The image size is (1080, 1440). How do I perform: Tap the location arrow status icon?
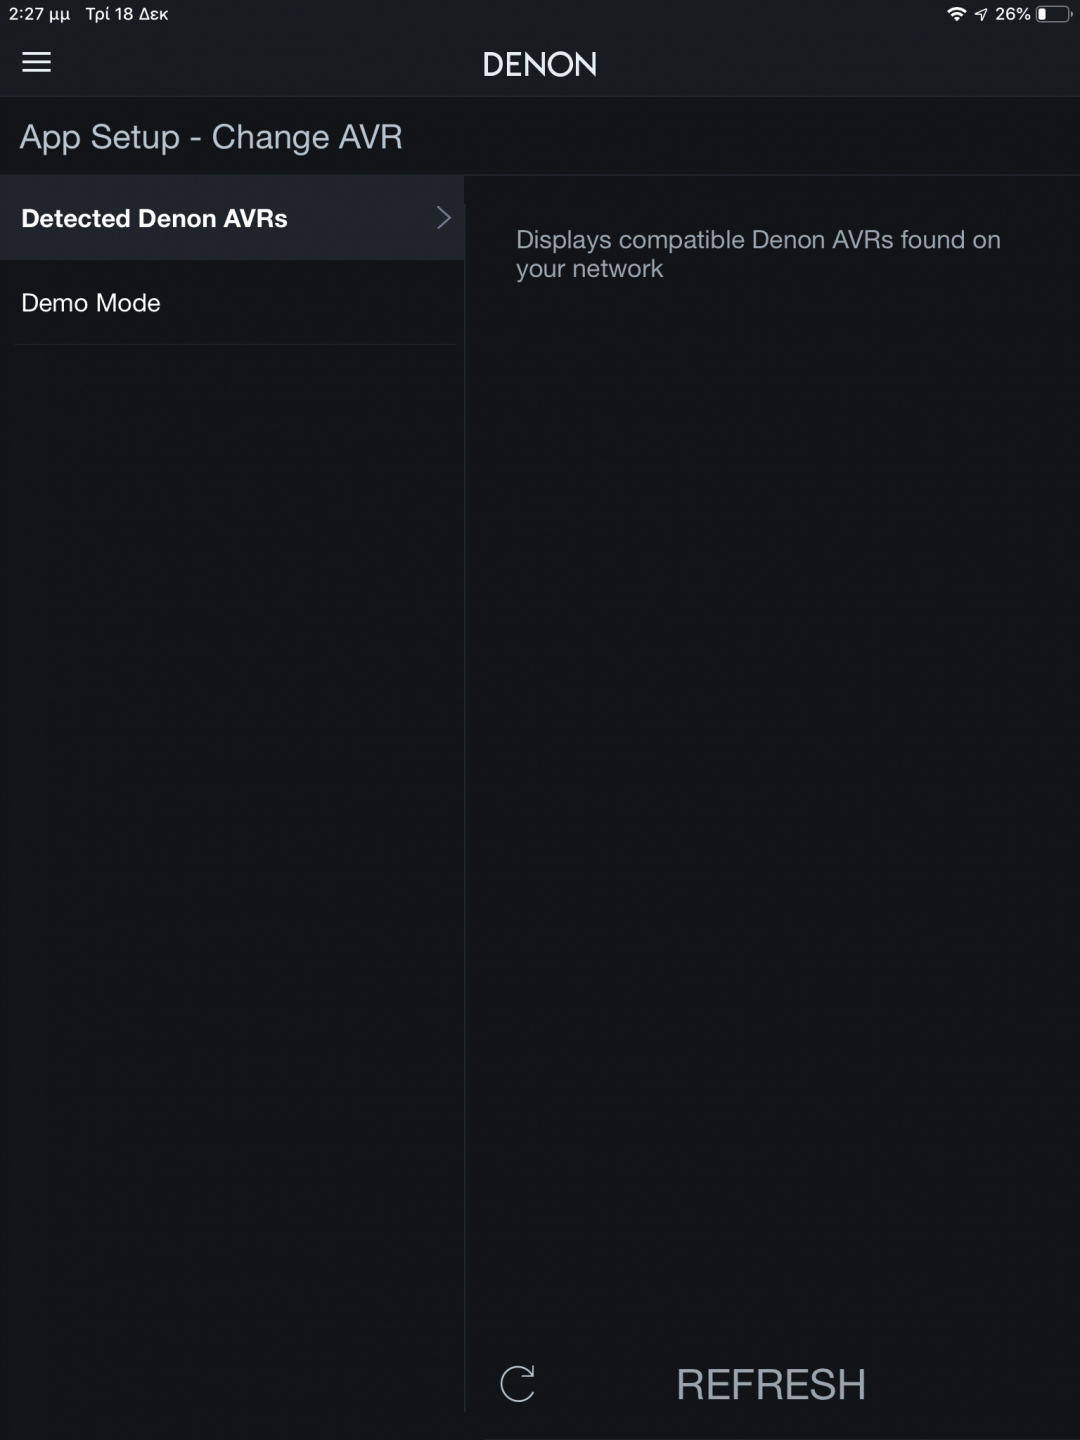click(x=981, y=14)
